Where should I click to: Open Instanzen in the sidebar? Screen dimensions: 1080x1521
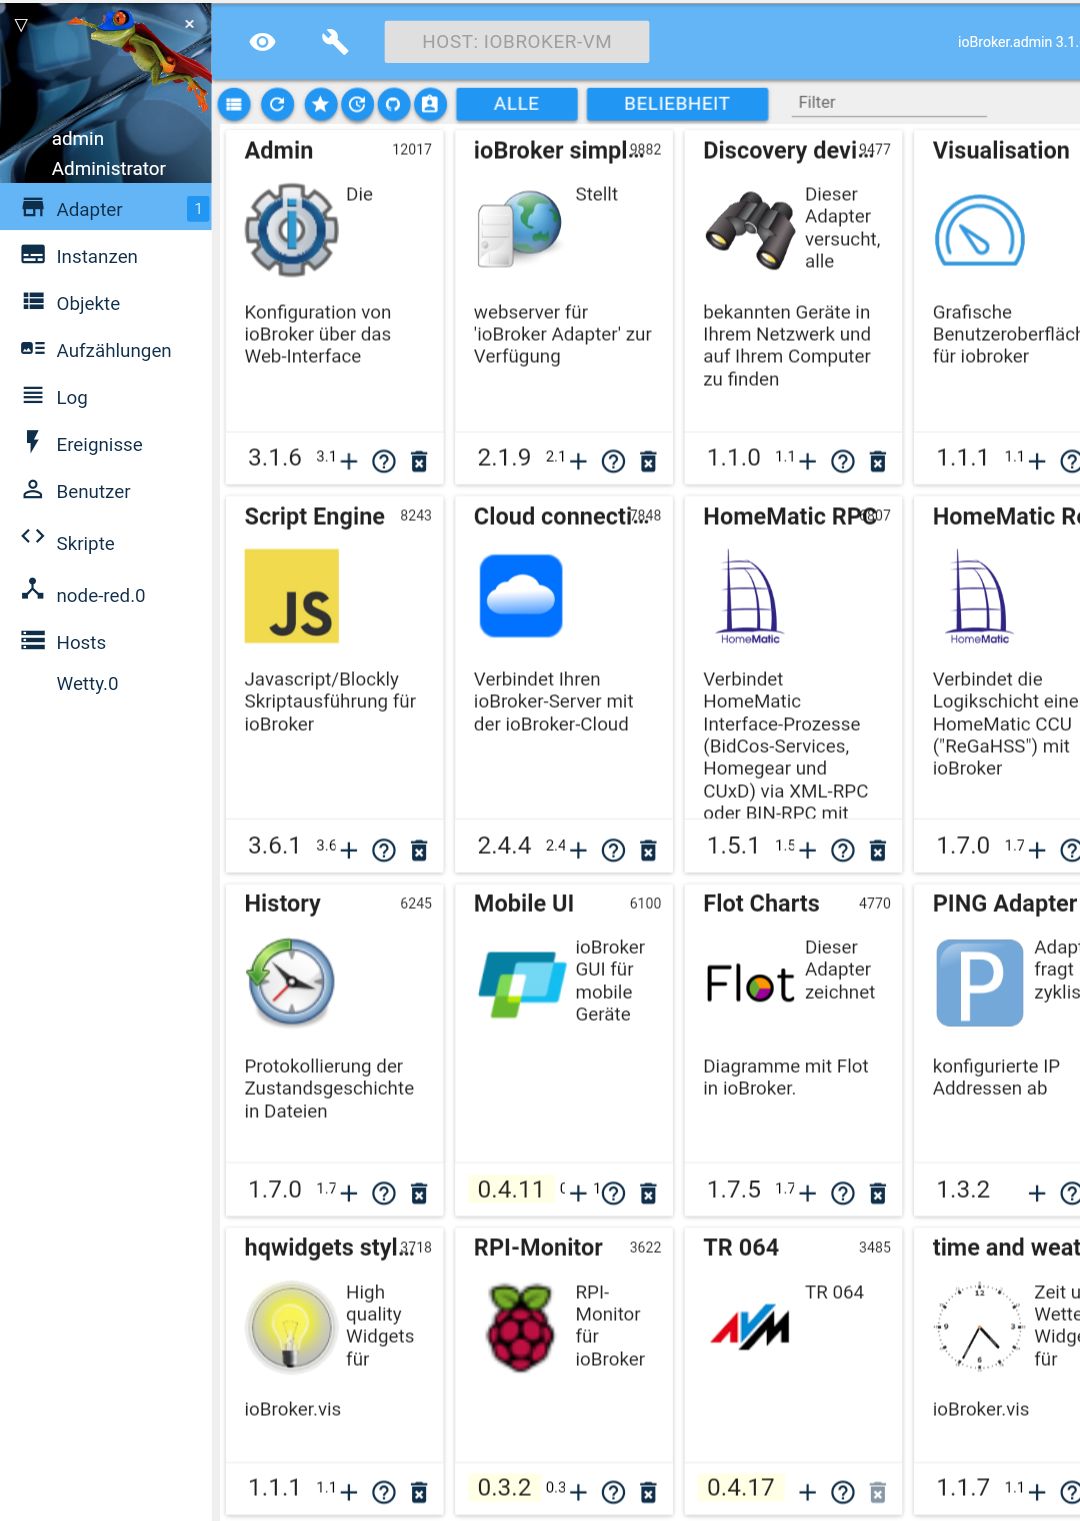pyautogui.click(x=106, y=256)
